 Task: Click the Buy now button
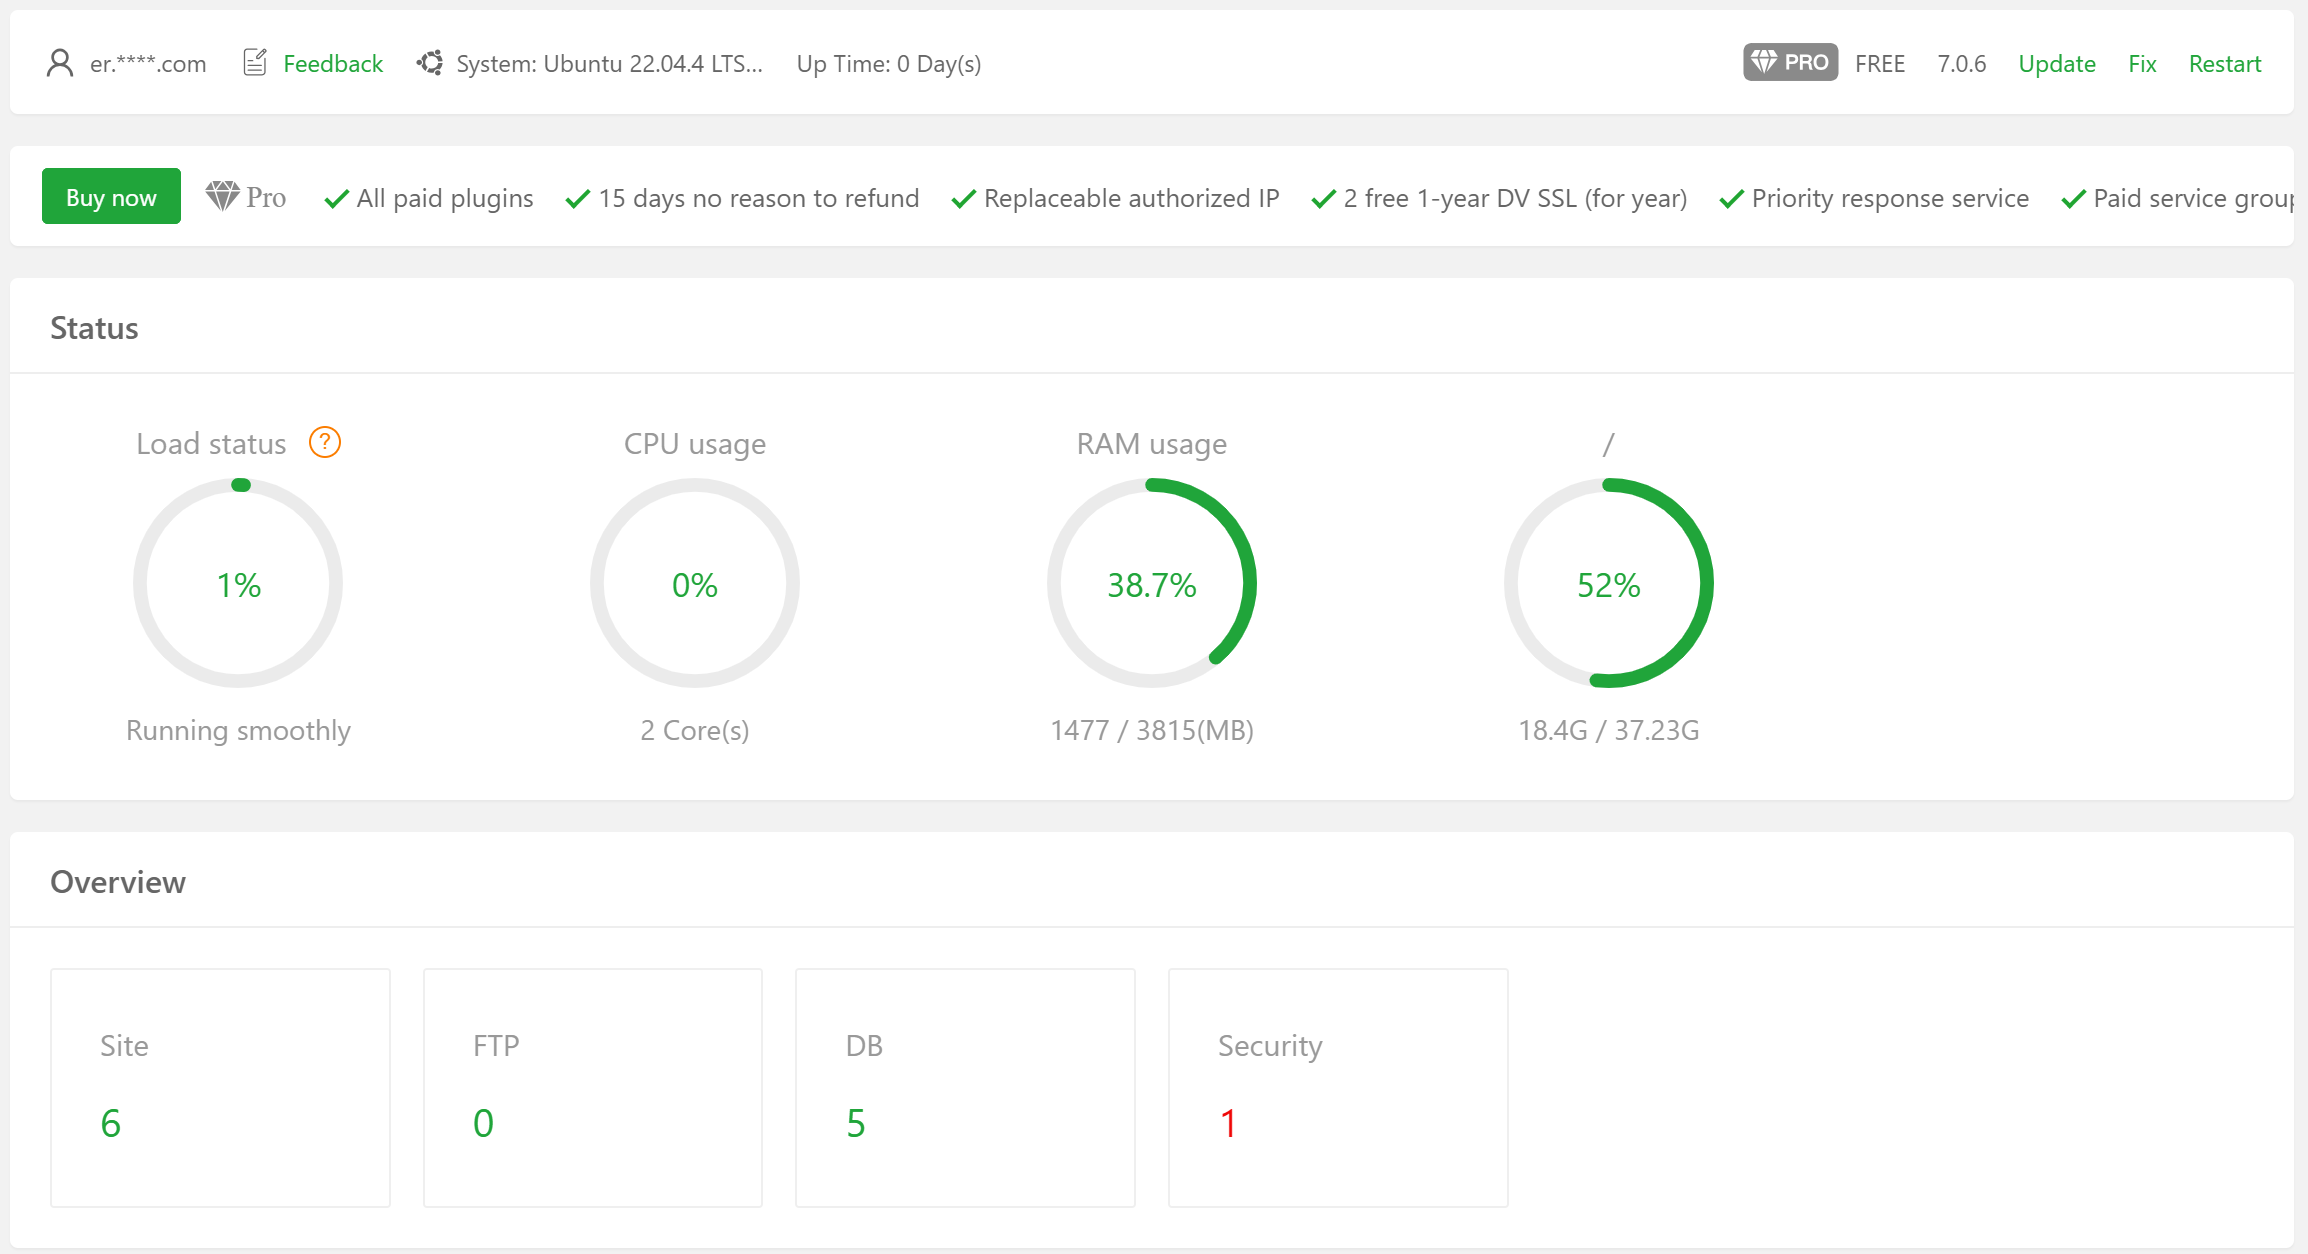[111, 196]
